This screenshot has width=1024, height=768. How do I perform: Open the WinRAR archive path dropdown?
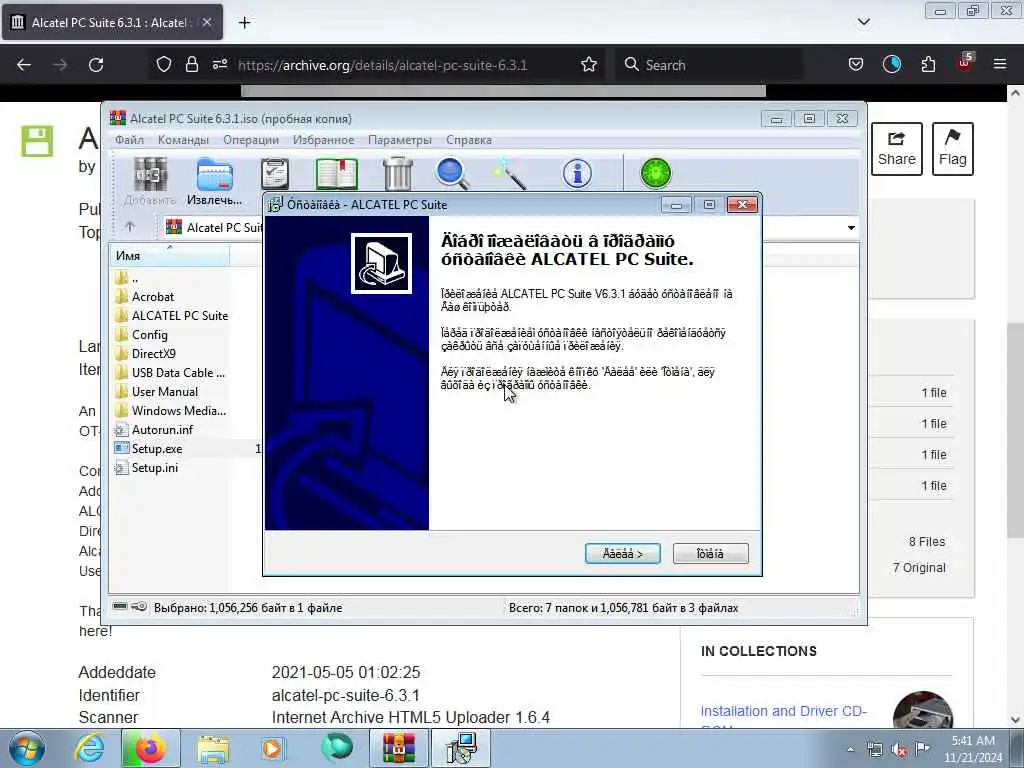851,228
